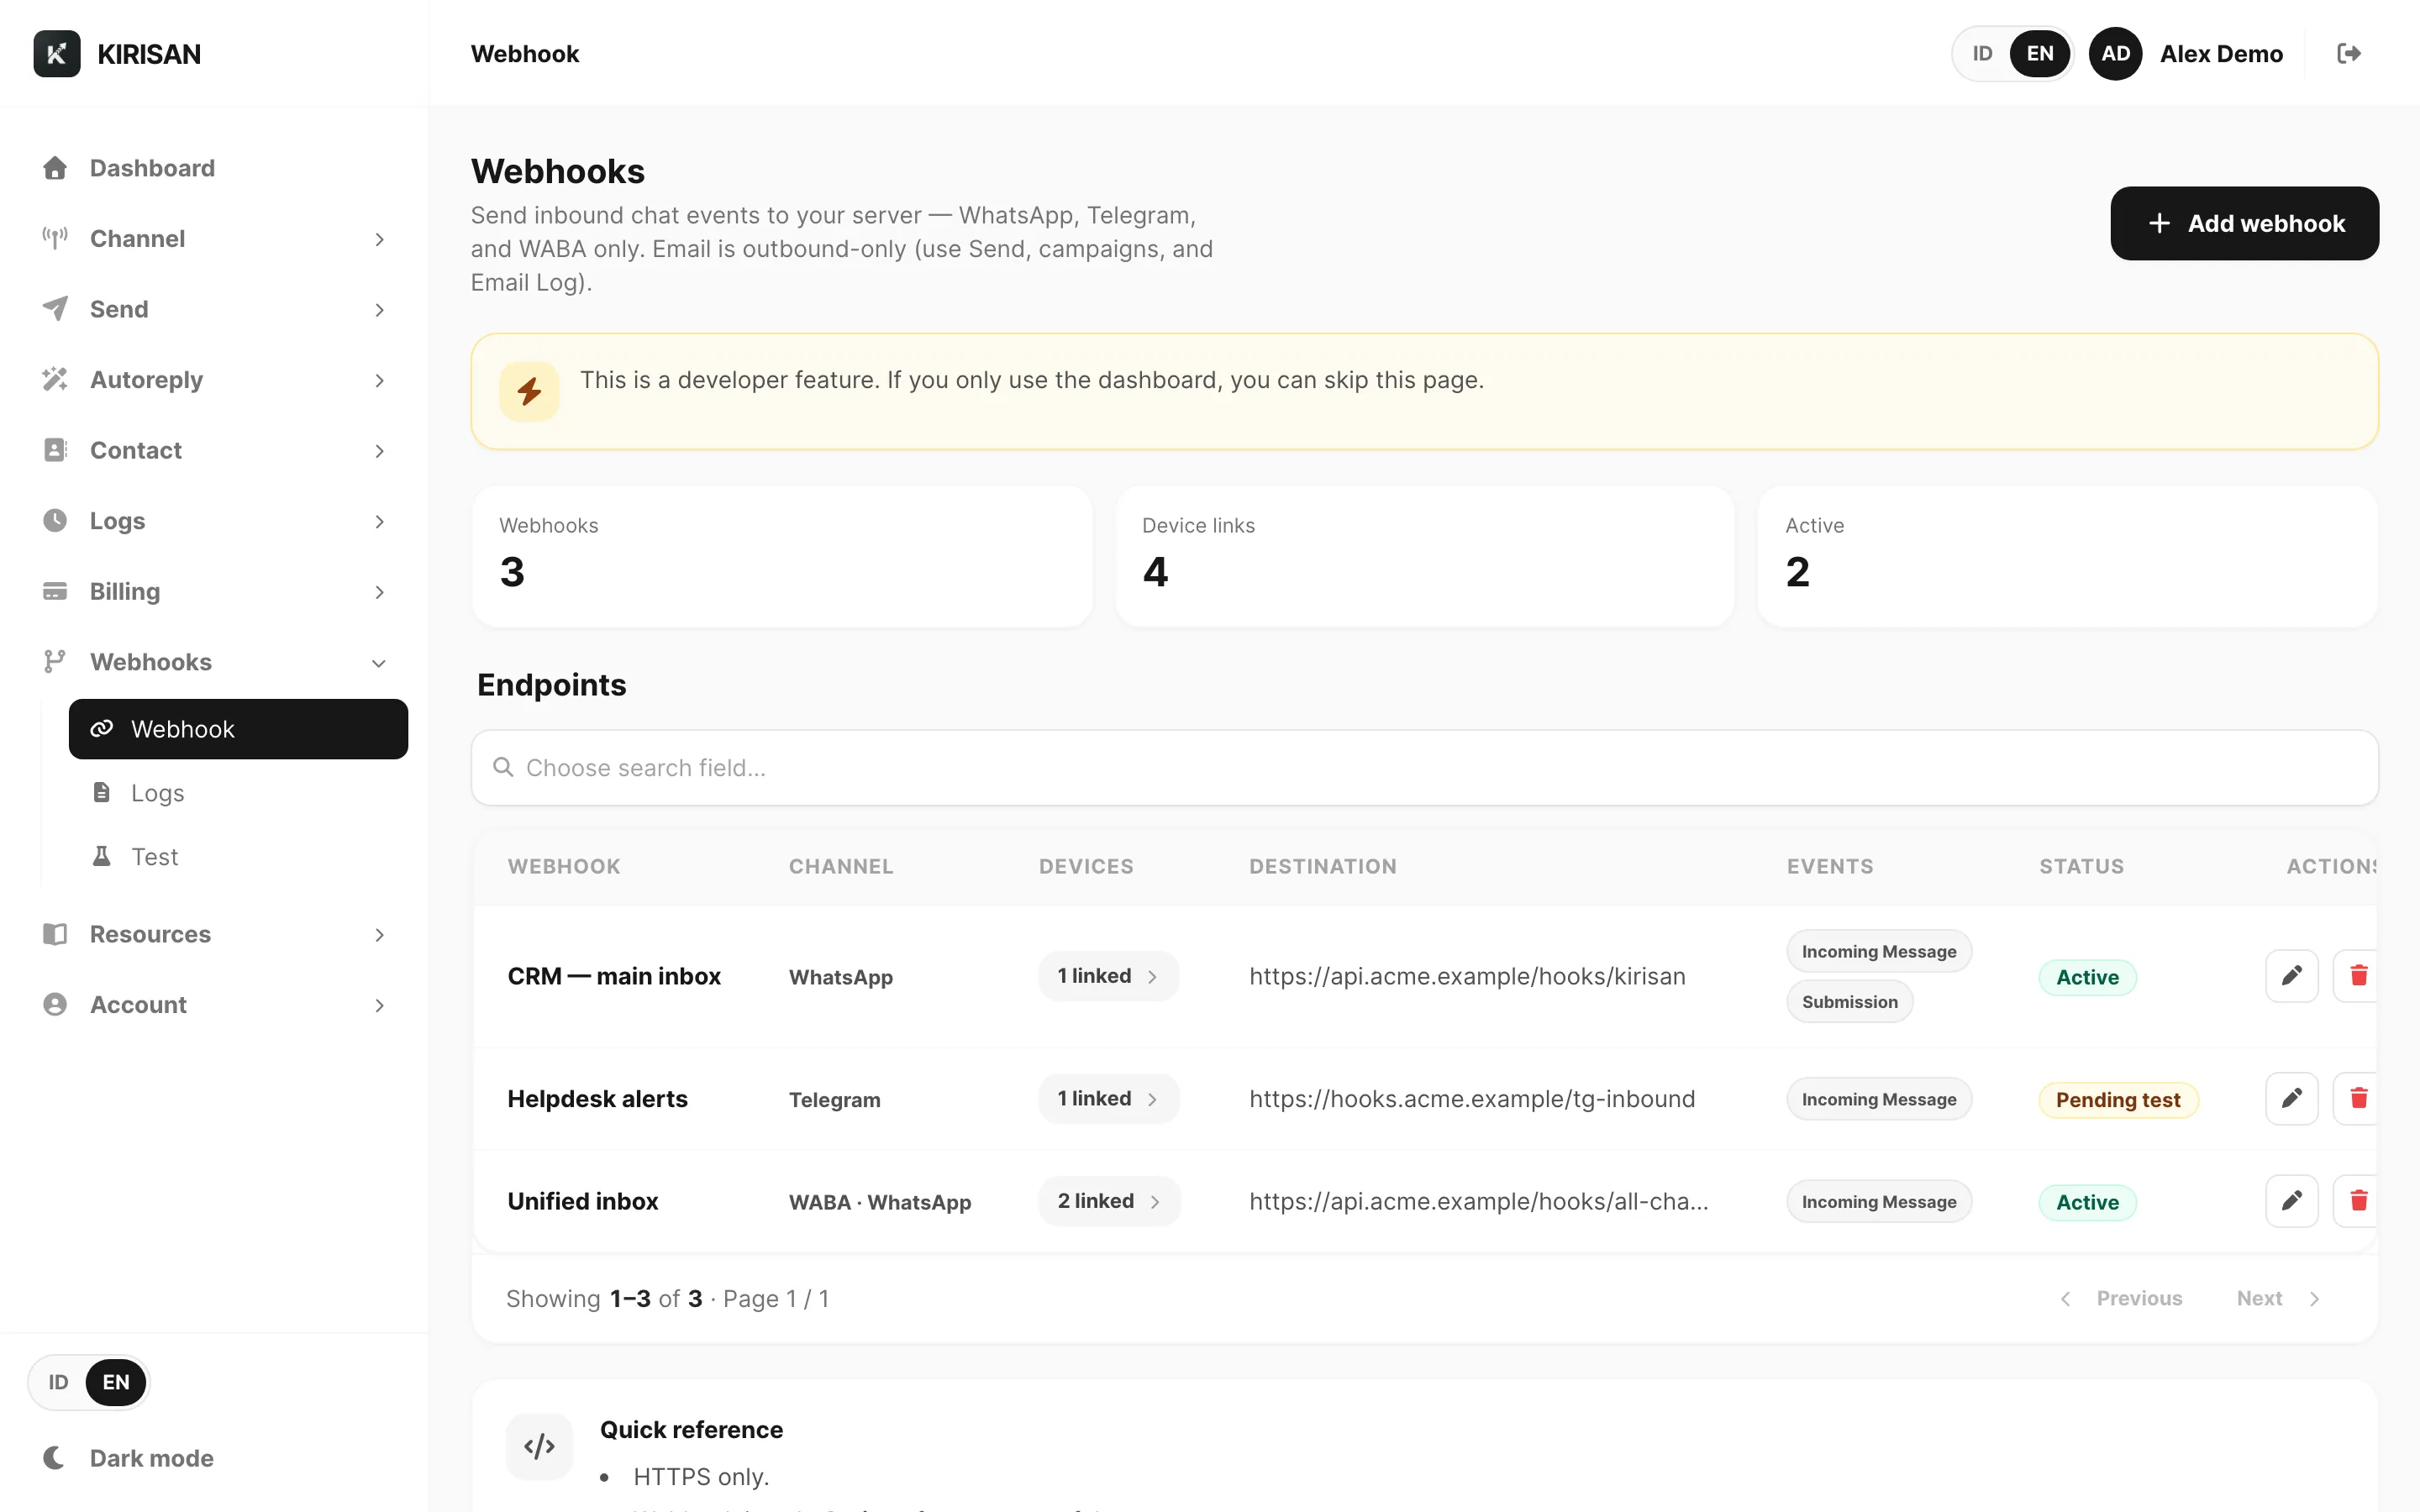The width and height of the screenshot is (2420, 1512).
Task: Open Test under Webhooks
Action: point(238,857)
